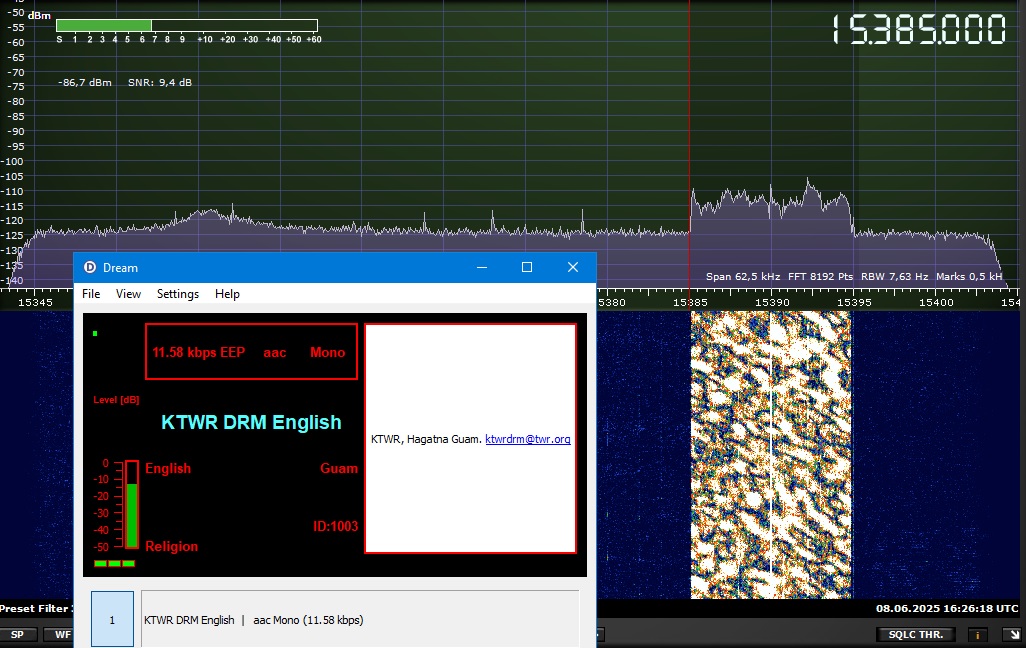
Task: Click 15345 on the frequency scale
Action: click(35, 302)
